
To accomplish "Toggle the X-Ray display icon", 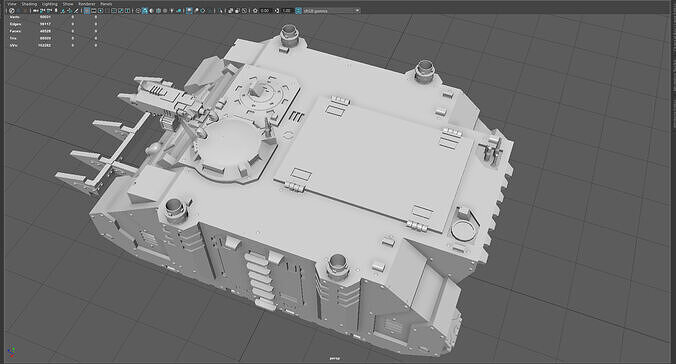I will point(231,11).
